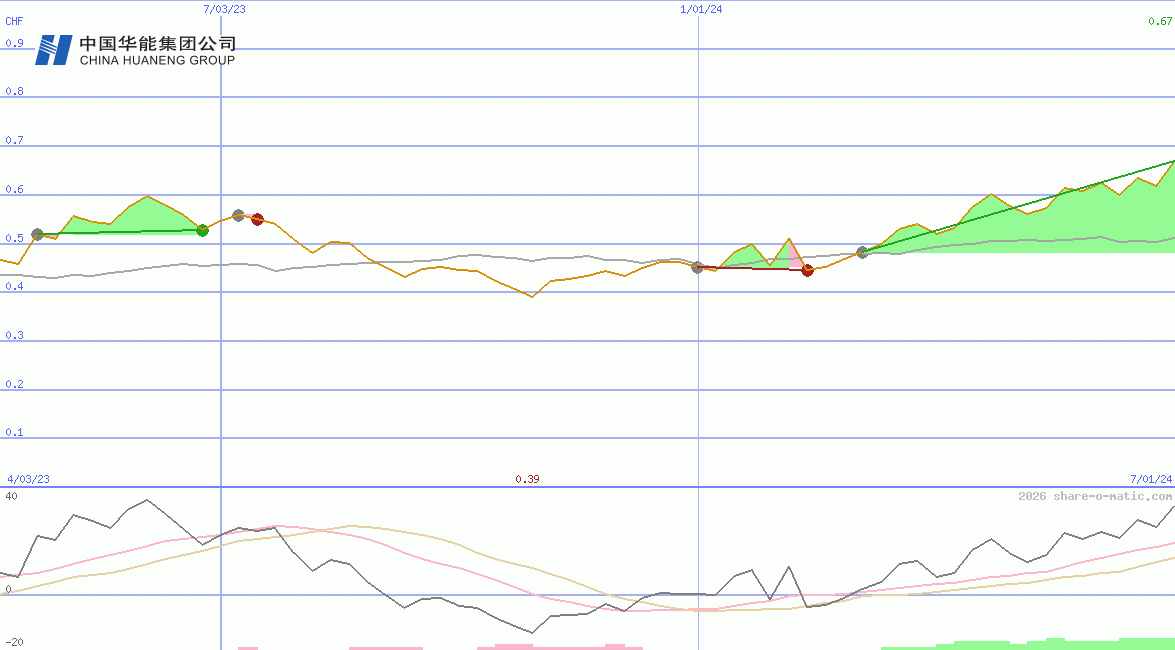Expand the lower indicator panel

click(588, 565)
